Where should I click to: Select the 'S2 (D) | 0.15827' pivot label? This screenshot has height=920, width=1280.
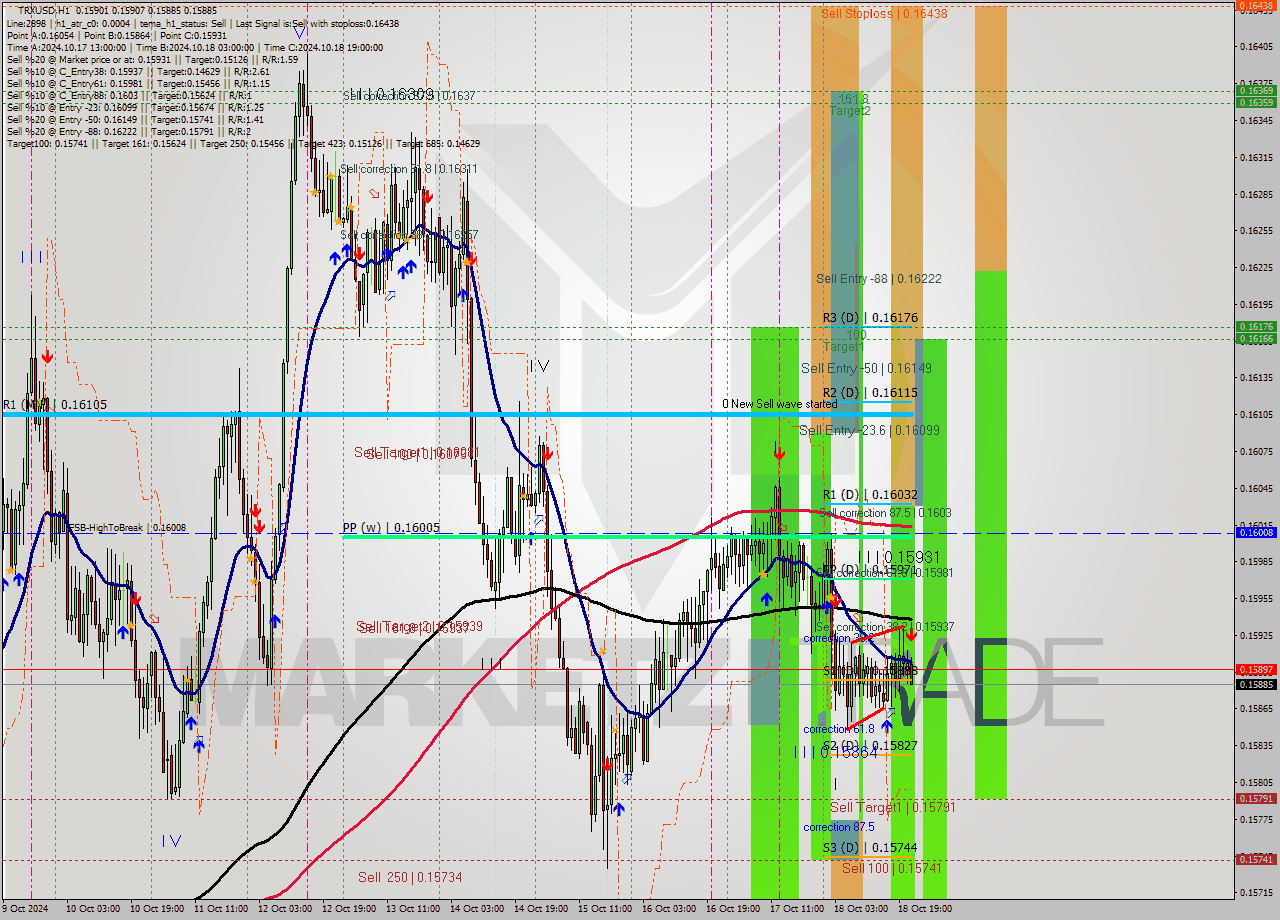870,746
